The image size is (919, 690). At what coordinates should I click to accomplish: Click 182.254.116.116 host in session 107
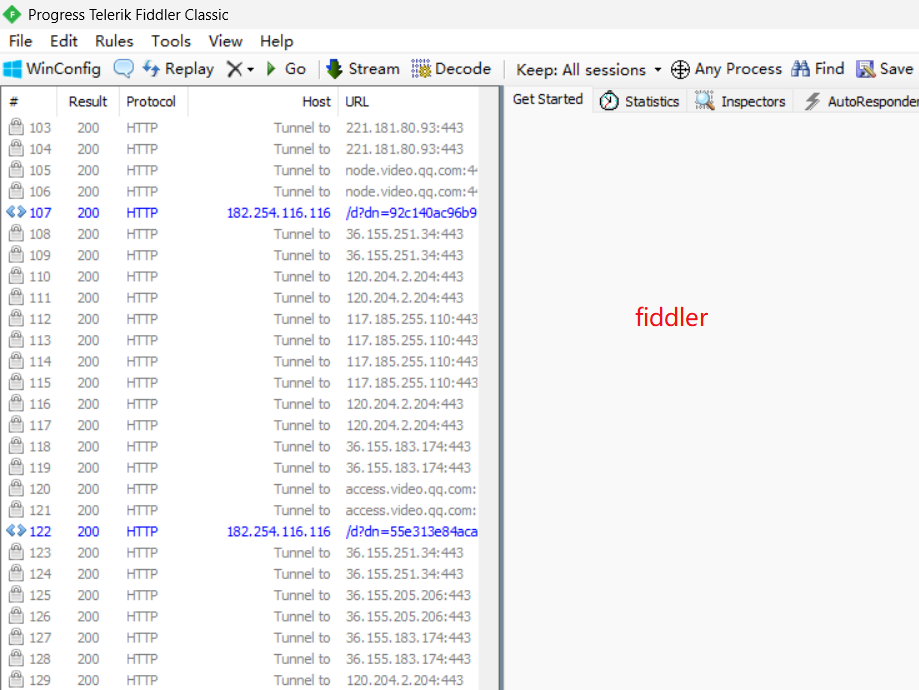(279, 213)
